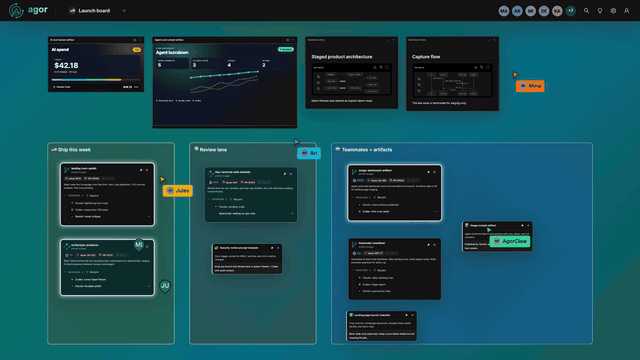640x360 pixels.
Task: Open Gemini visual critique session
Action: click(x=87, y=216)
